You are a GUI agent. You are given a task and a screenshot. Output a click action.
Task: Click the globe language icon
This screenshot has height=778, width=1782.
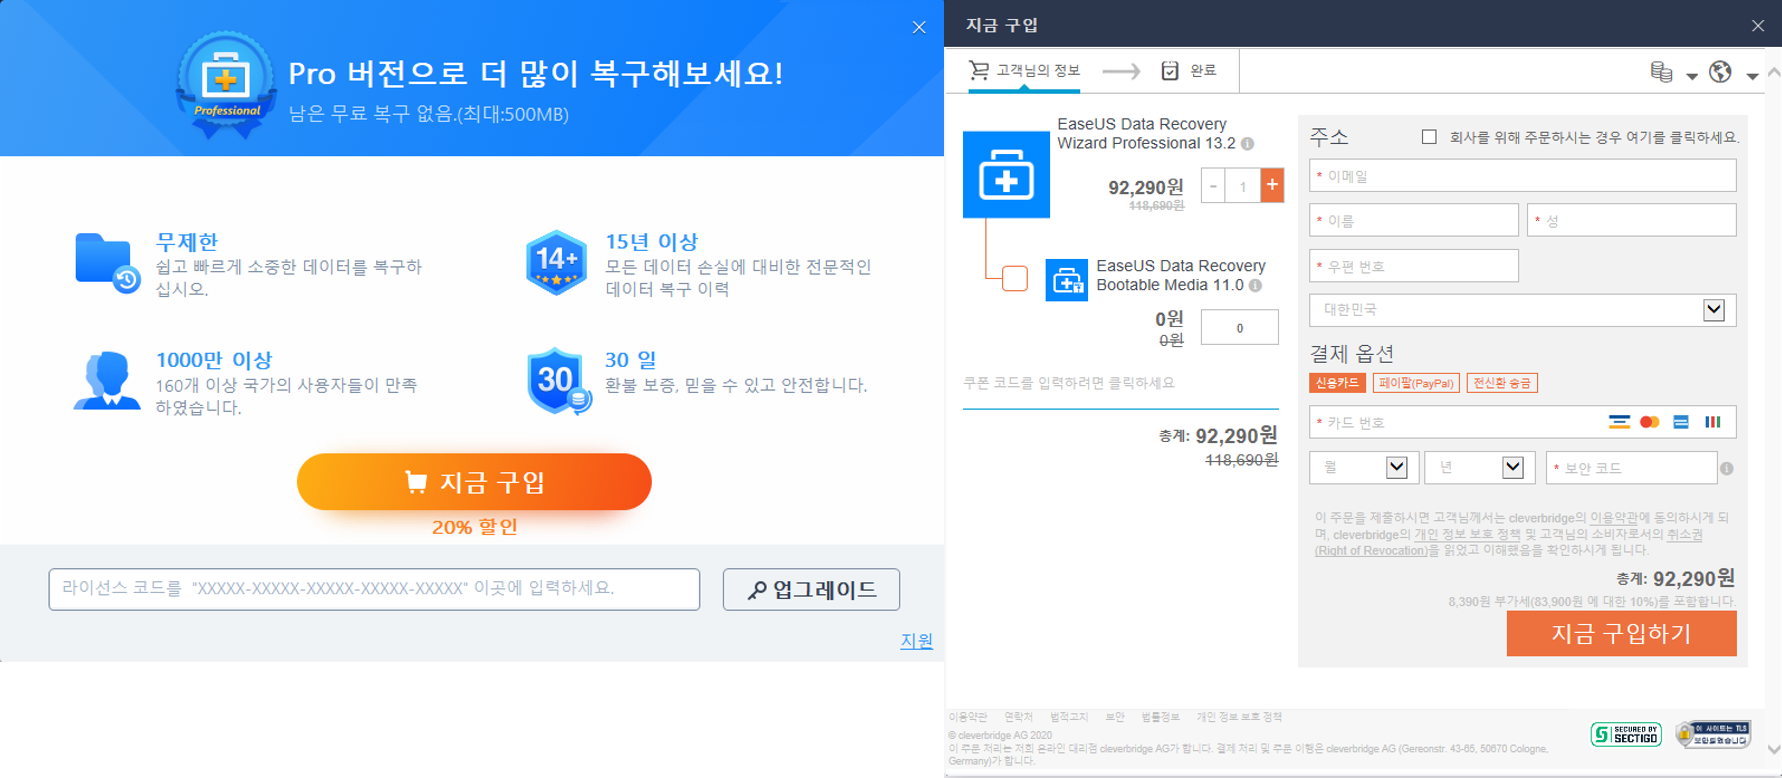[x=1720, y=72]
